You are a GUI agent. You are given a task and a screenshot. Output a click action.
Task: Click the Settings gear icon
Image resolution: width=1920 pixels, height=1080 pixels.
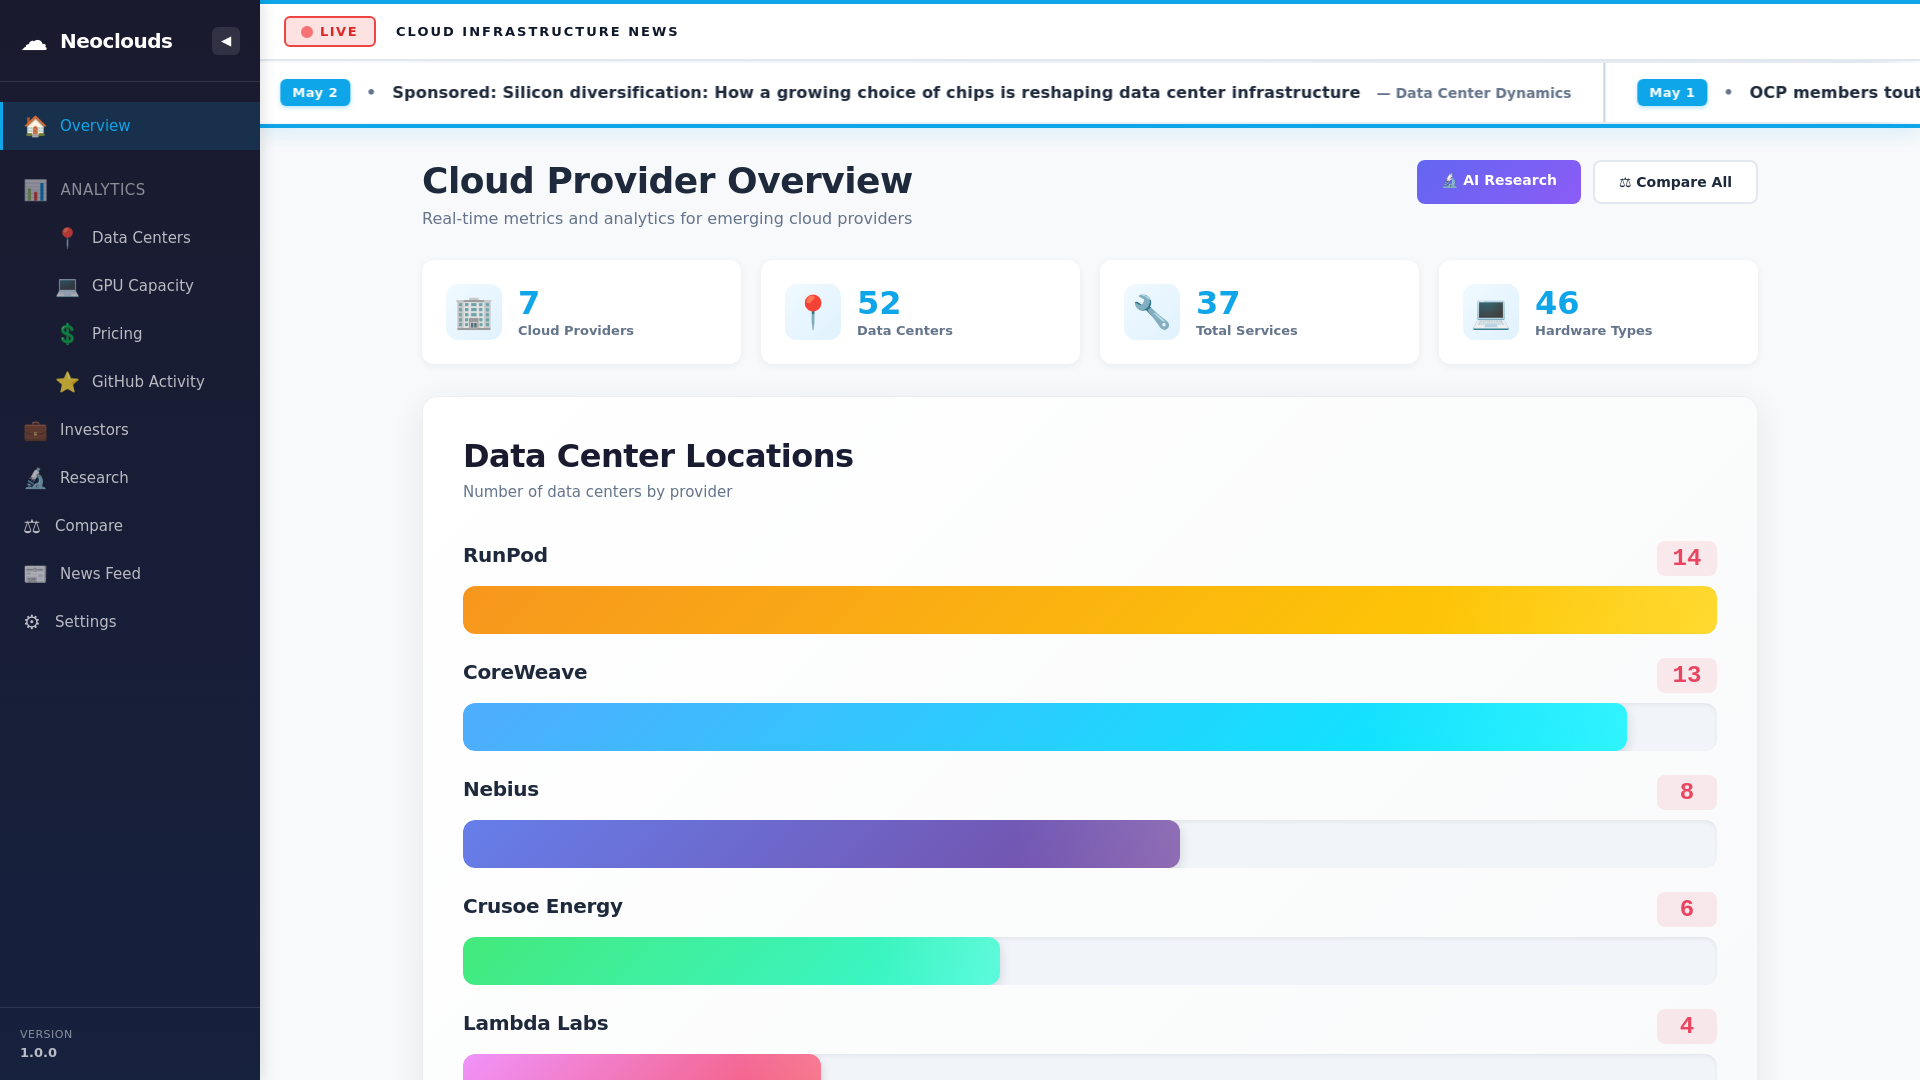[x=32, y=622]
